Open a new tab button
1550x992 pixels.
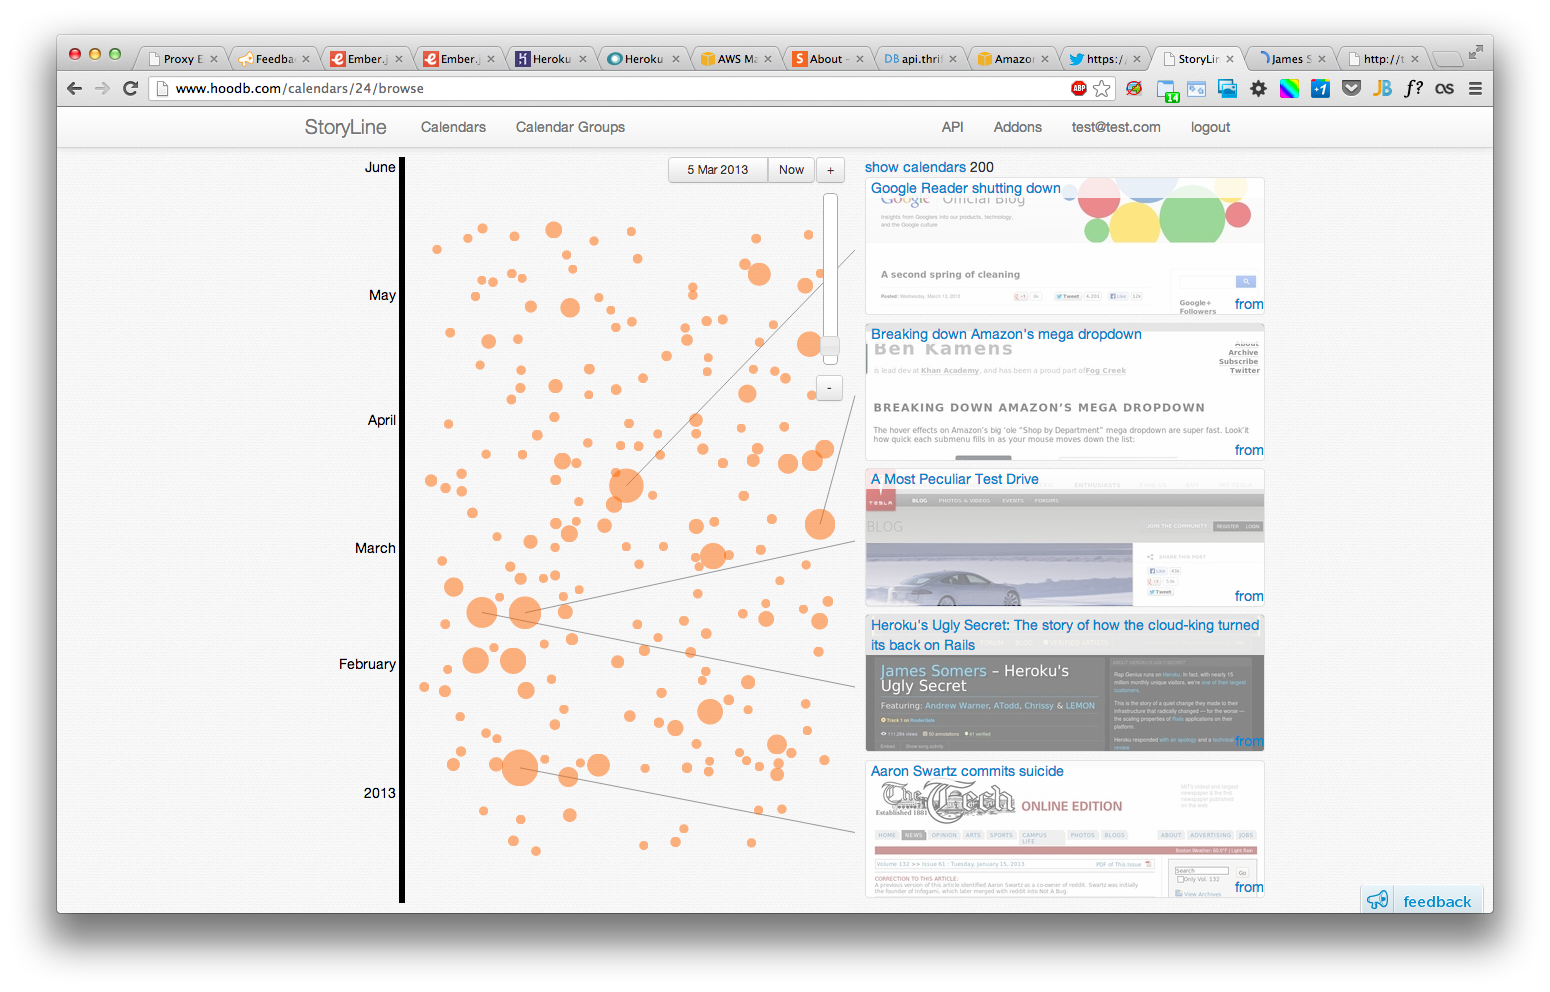click(x=1447, y=59)
